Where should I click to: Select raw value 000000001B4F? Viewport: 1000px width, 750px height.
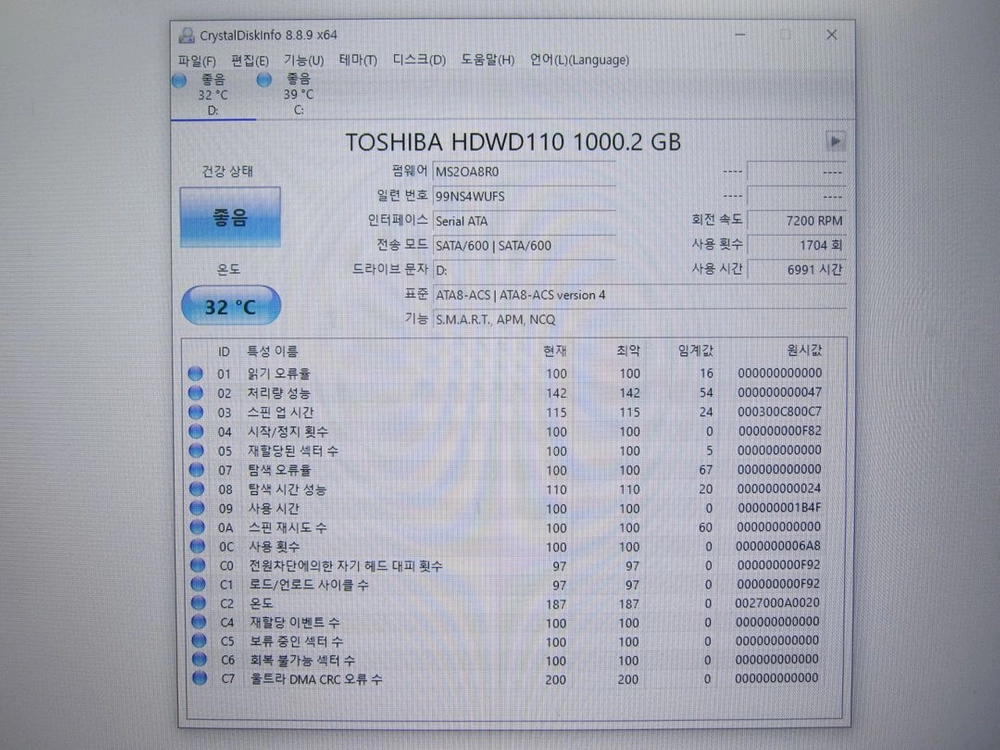pos(779,508)
